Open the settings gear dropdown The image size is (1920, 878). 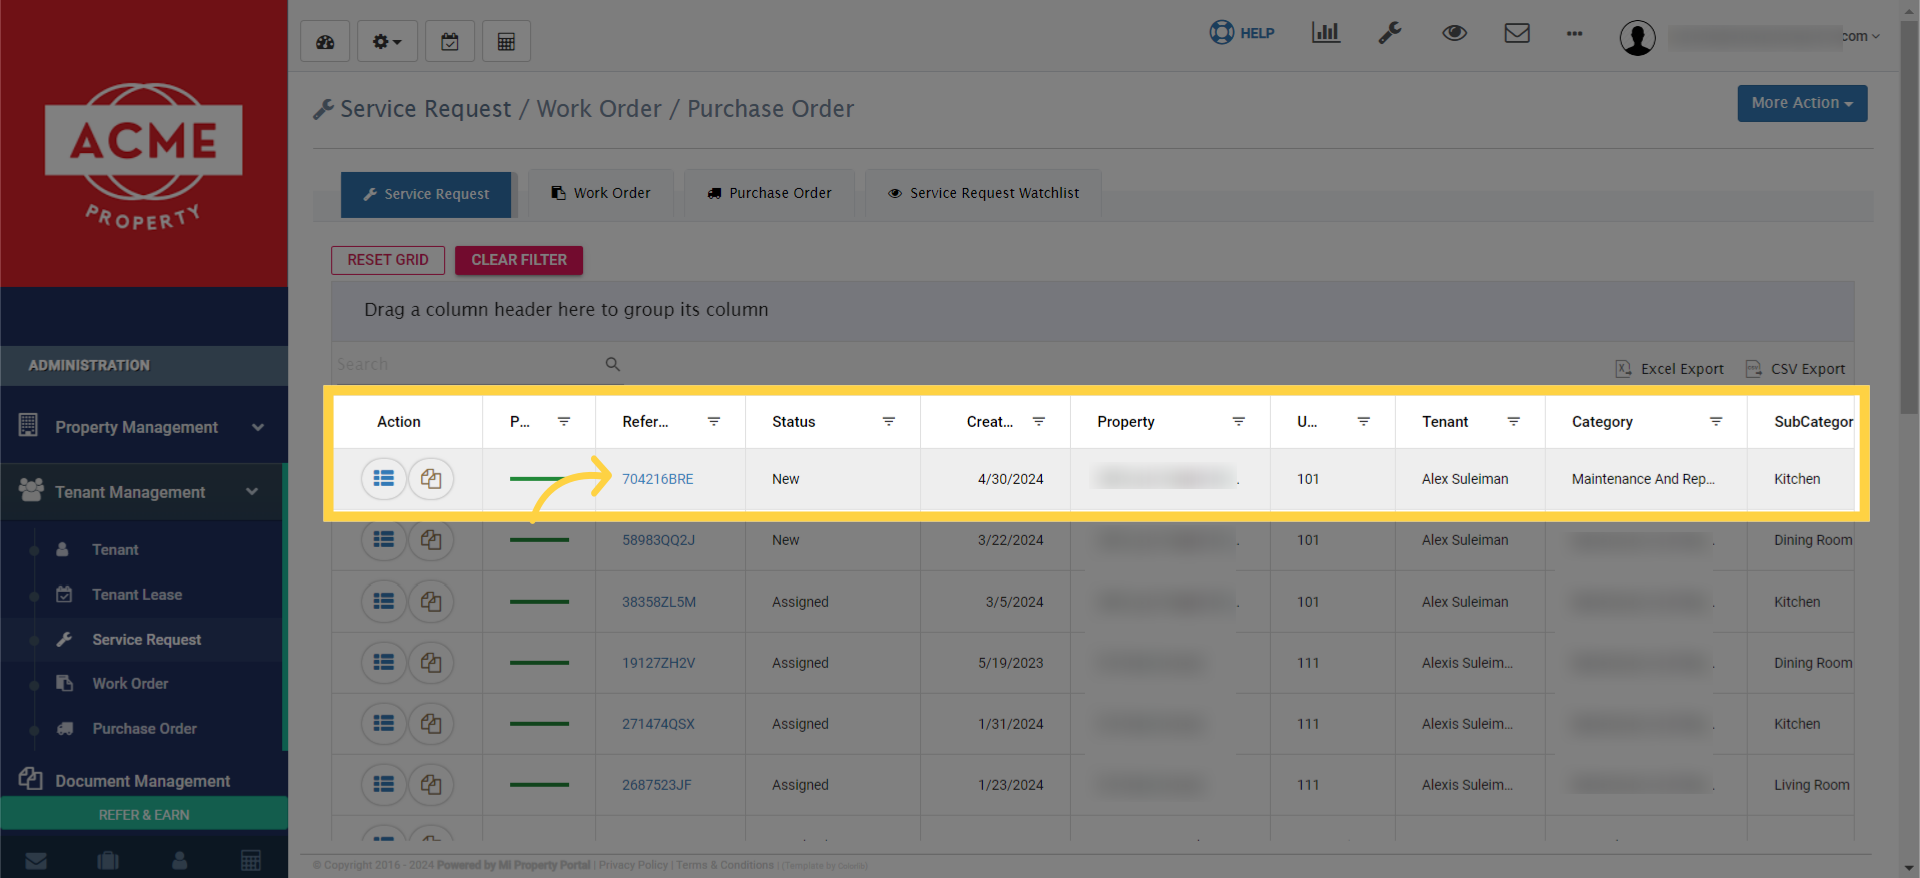click(387, 42)
